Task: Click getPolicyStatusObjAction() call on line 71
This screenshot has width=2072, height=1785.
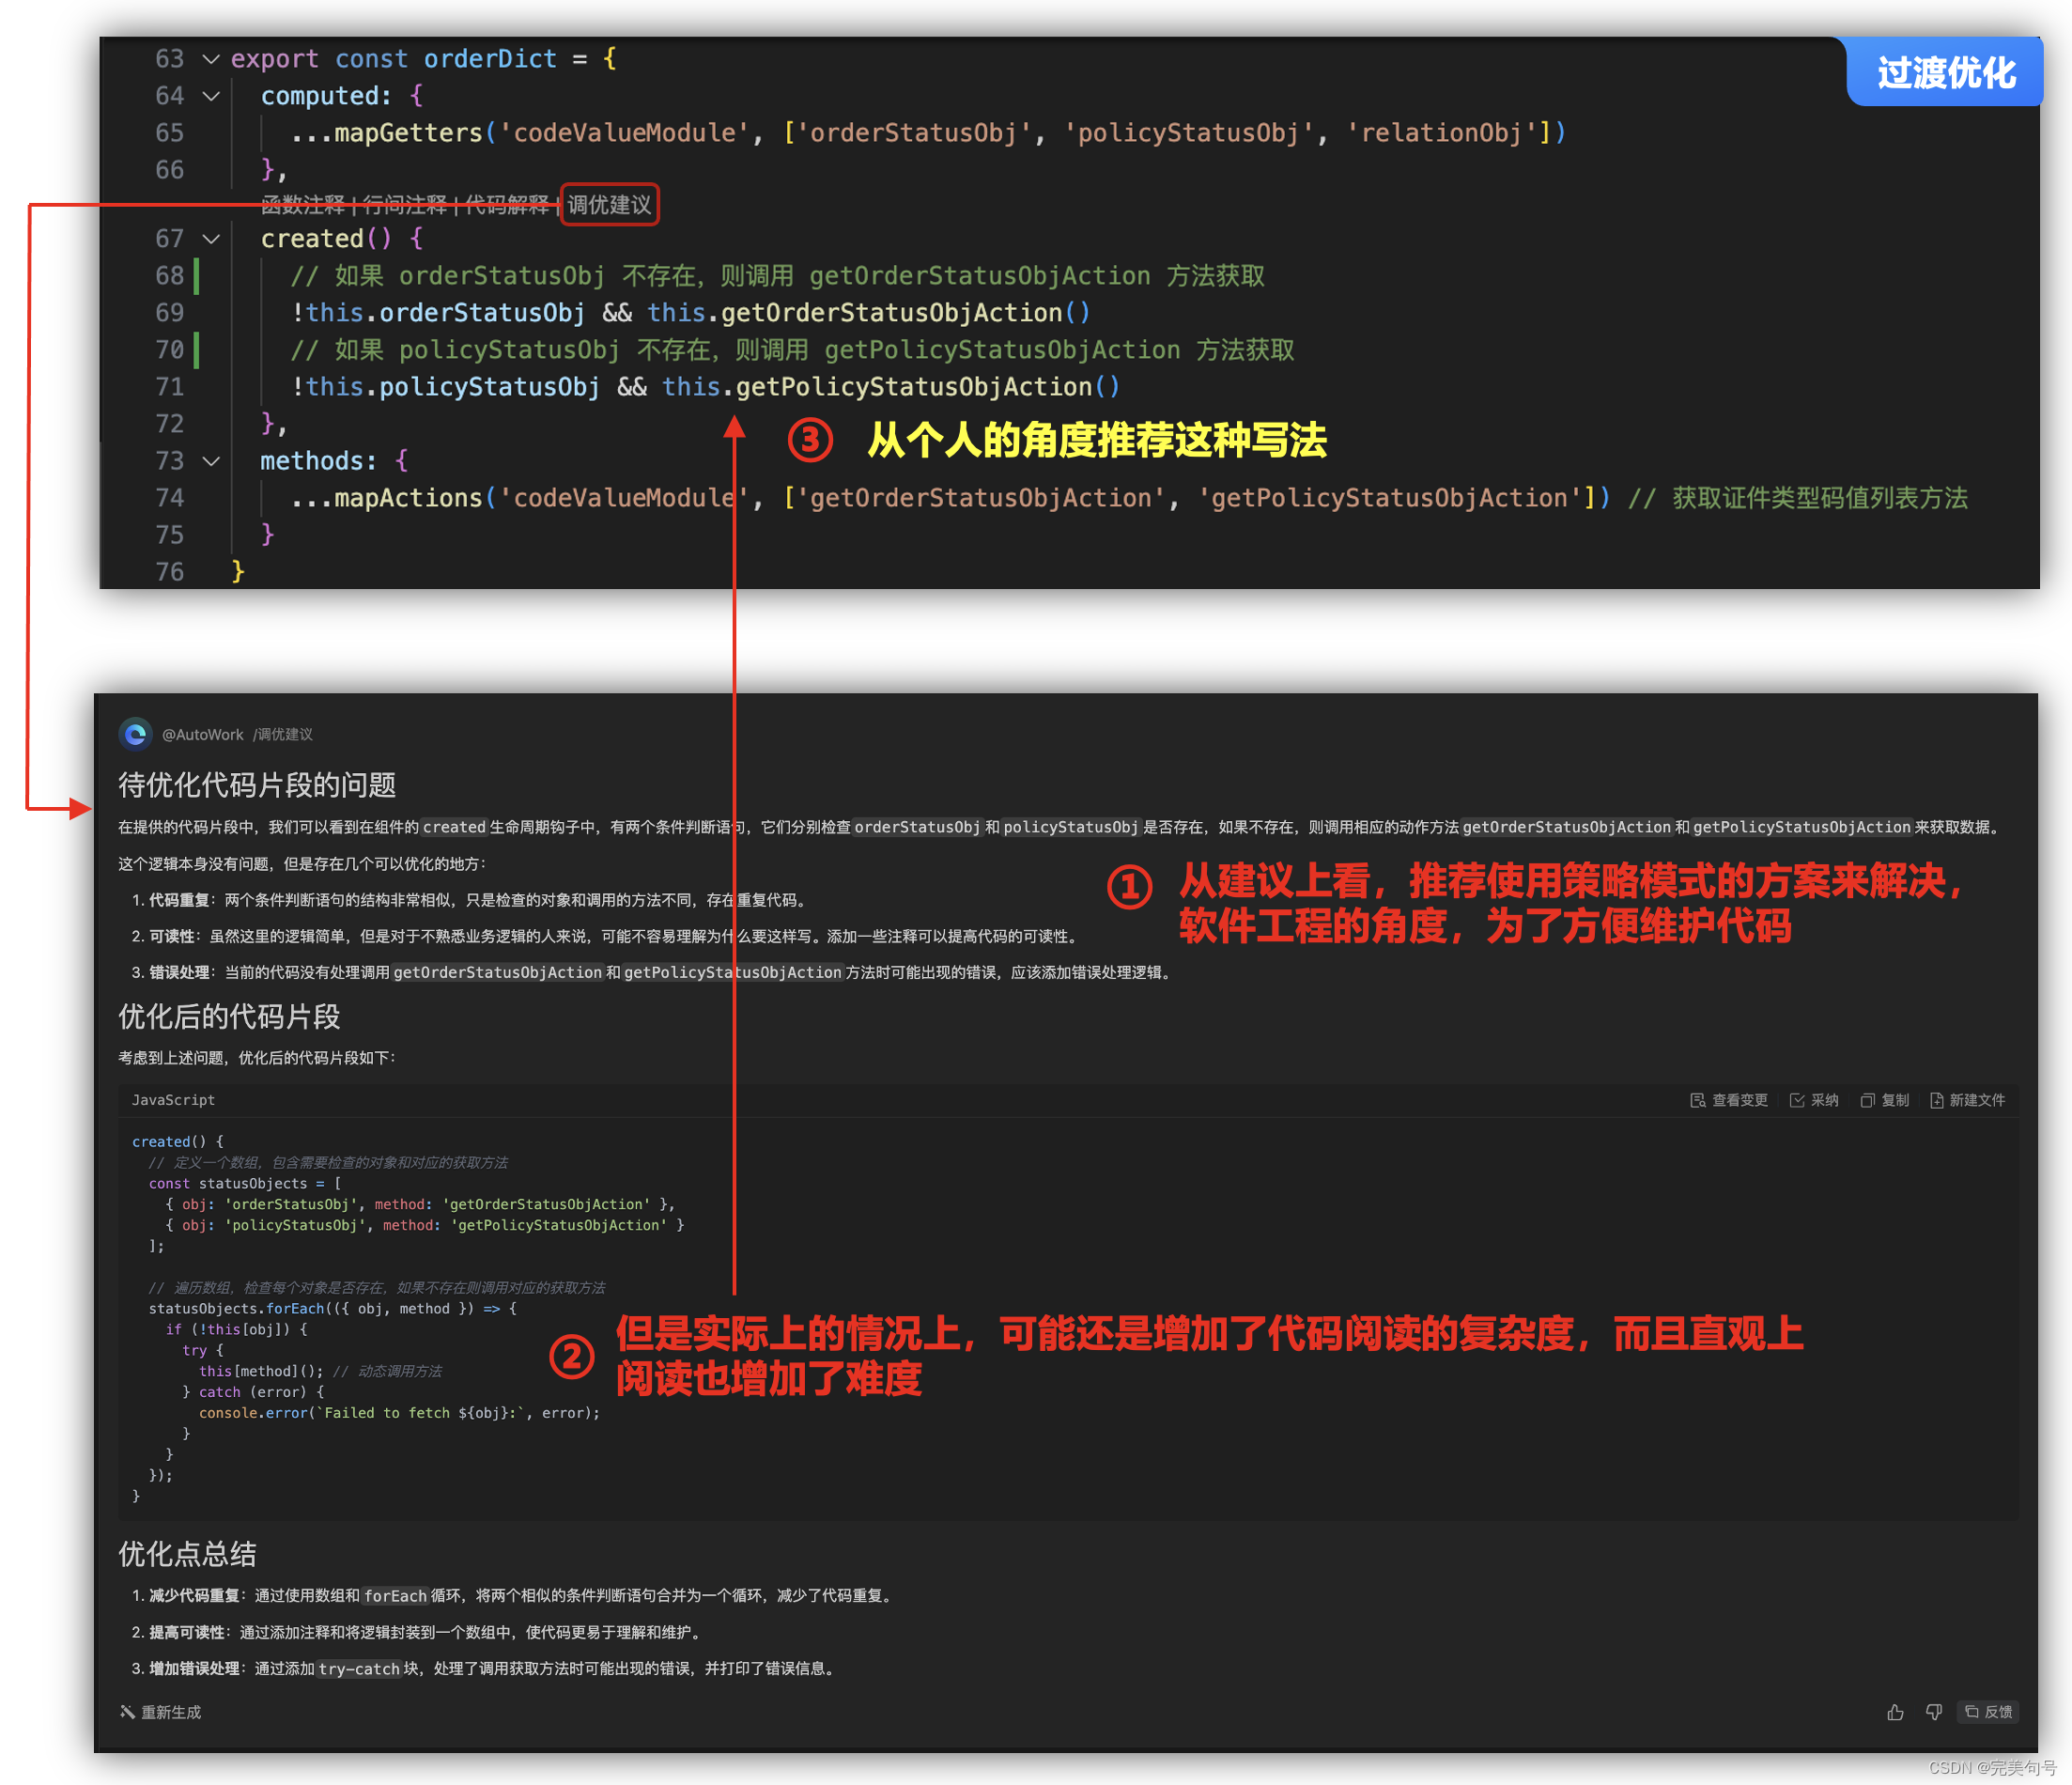Action: [x=928, y=387]
